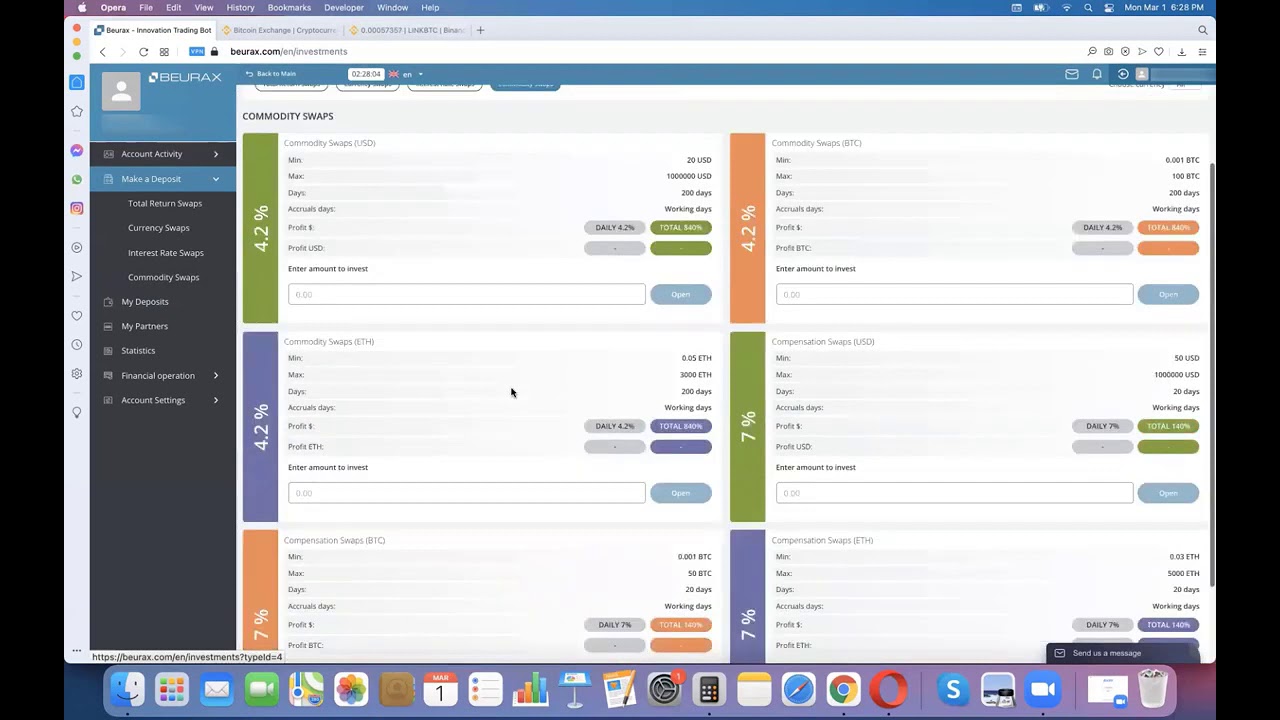
Task: Focus amount field for Commodity Swaps (USD)
Action: pyautogui.click(x=467, y=294)
